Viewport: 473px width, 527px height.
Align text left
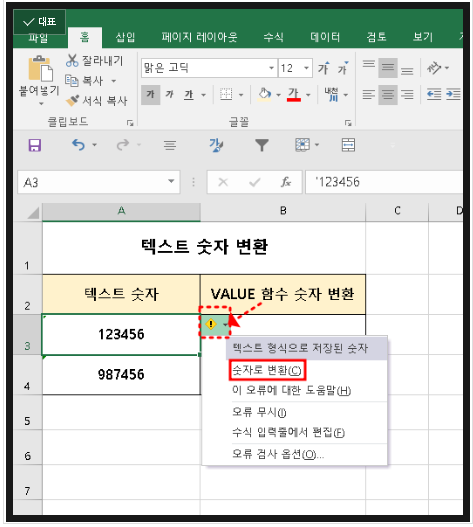point(369,95)
